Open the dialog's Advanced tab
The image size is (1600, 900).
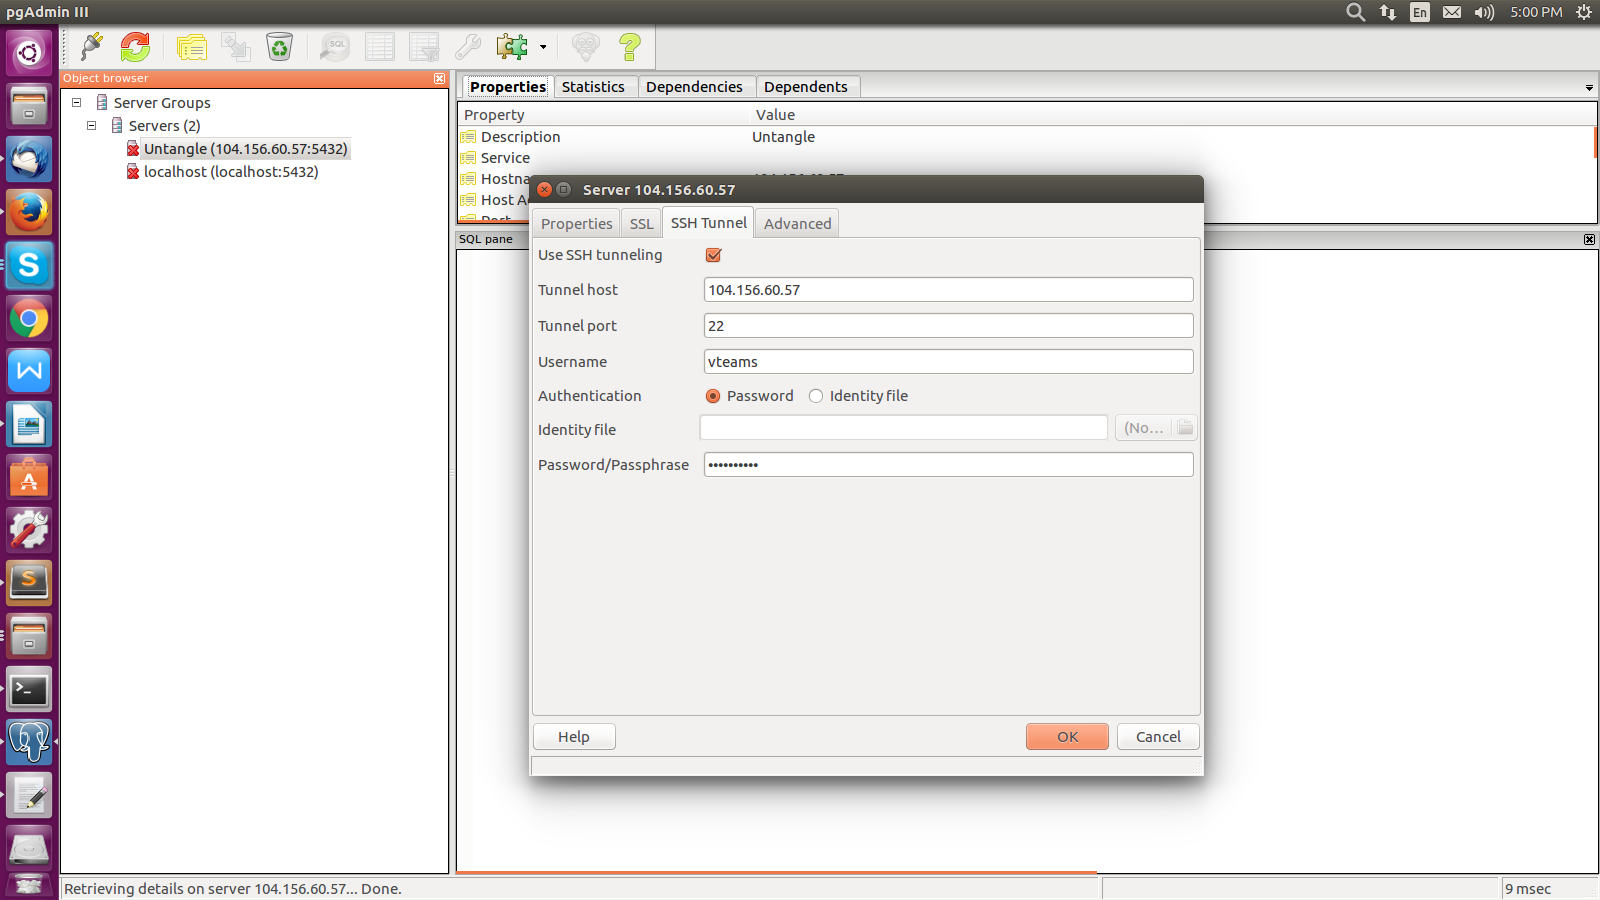coord(797,224)
